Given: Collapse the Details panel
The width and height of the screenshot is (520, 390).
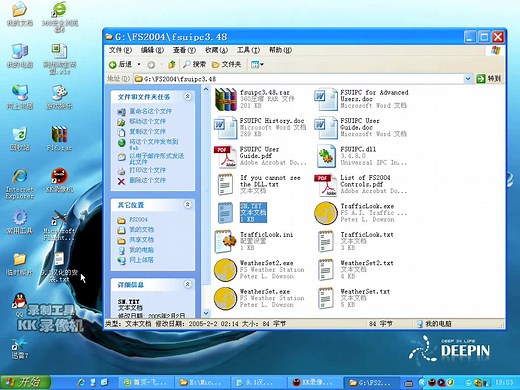Looking at the screenshot, I should 188,284.
